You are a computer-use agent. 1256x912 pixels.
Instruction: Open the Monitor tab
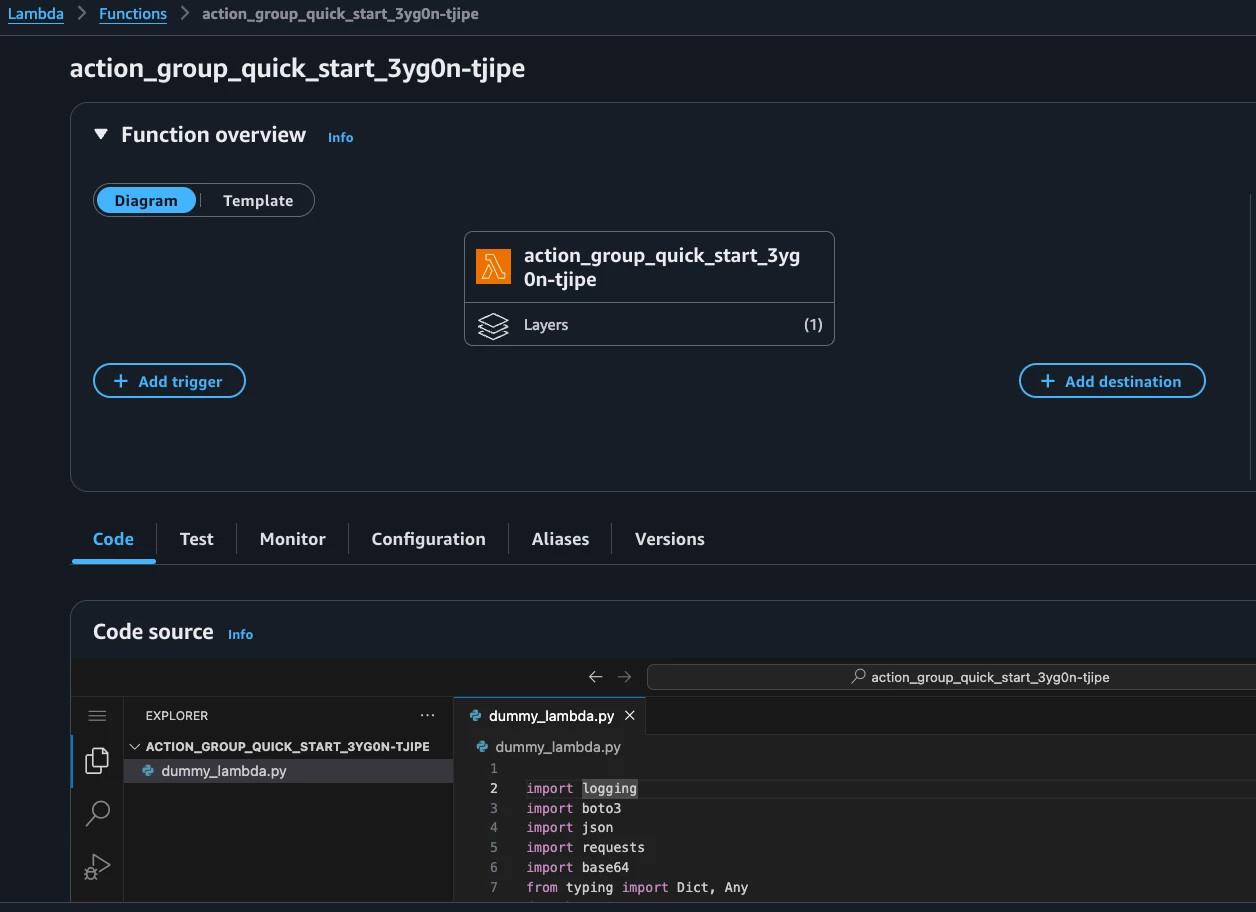(x=293, y=539)
